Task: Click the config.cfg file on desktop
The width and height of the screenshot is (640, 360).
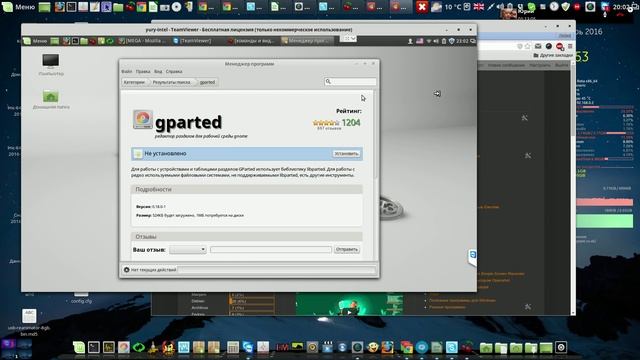Action: 81,298
